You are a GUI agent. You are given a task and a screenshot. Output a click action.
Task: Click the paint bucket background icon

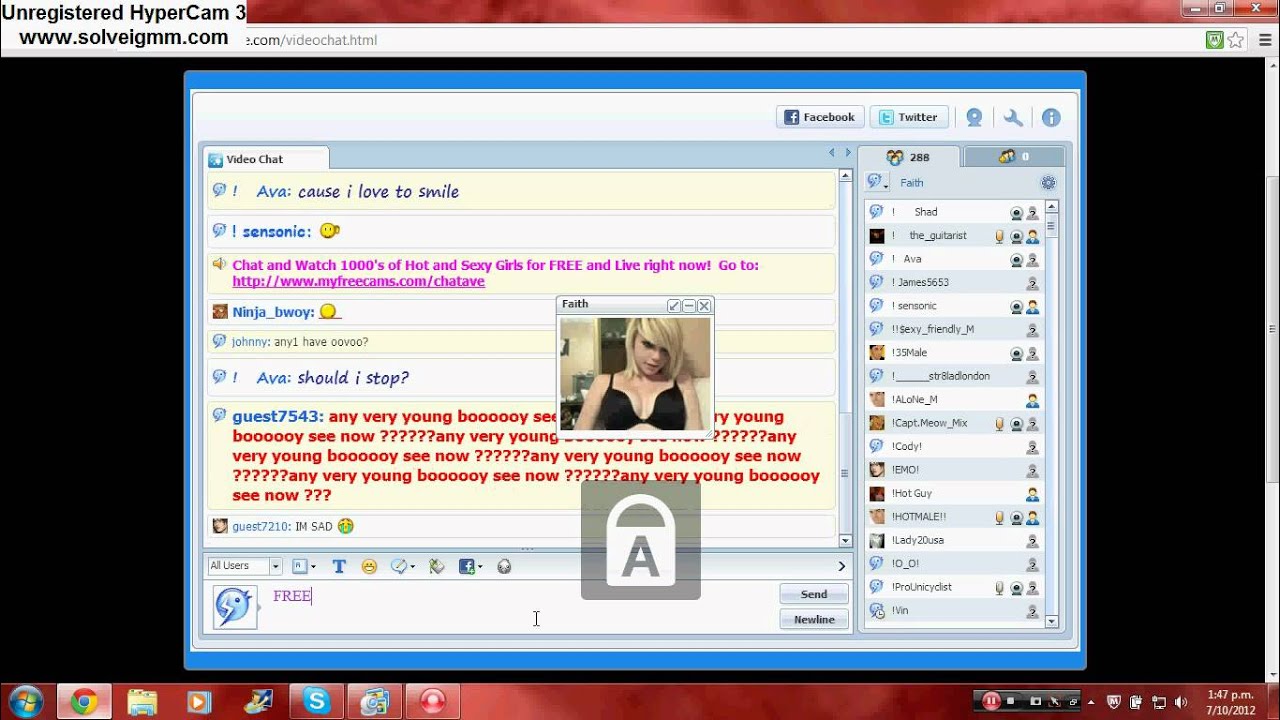436,566
